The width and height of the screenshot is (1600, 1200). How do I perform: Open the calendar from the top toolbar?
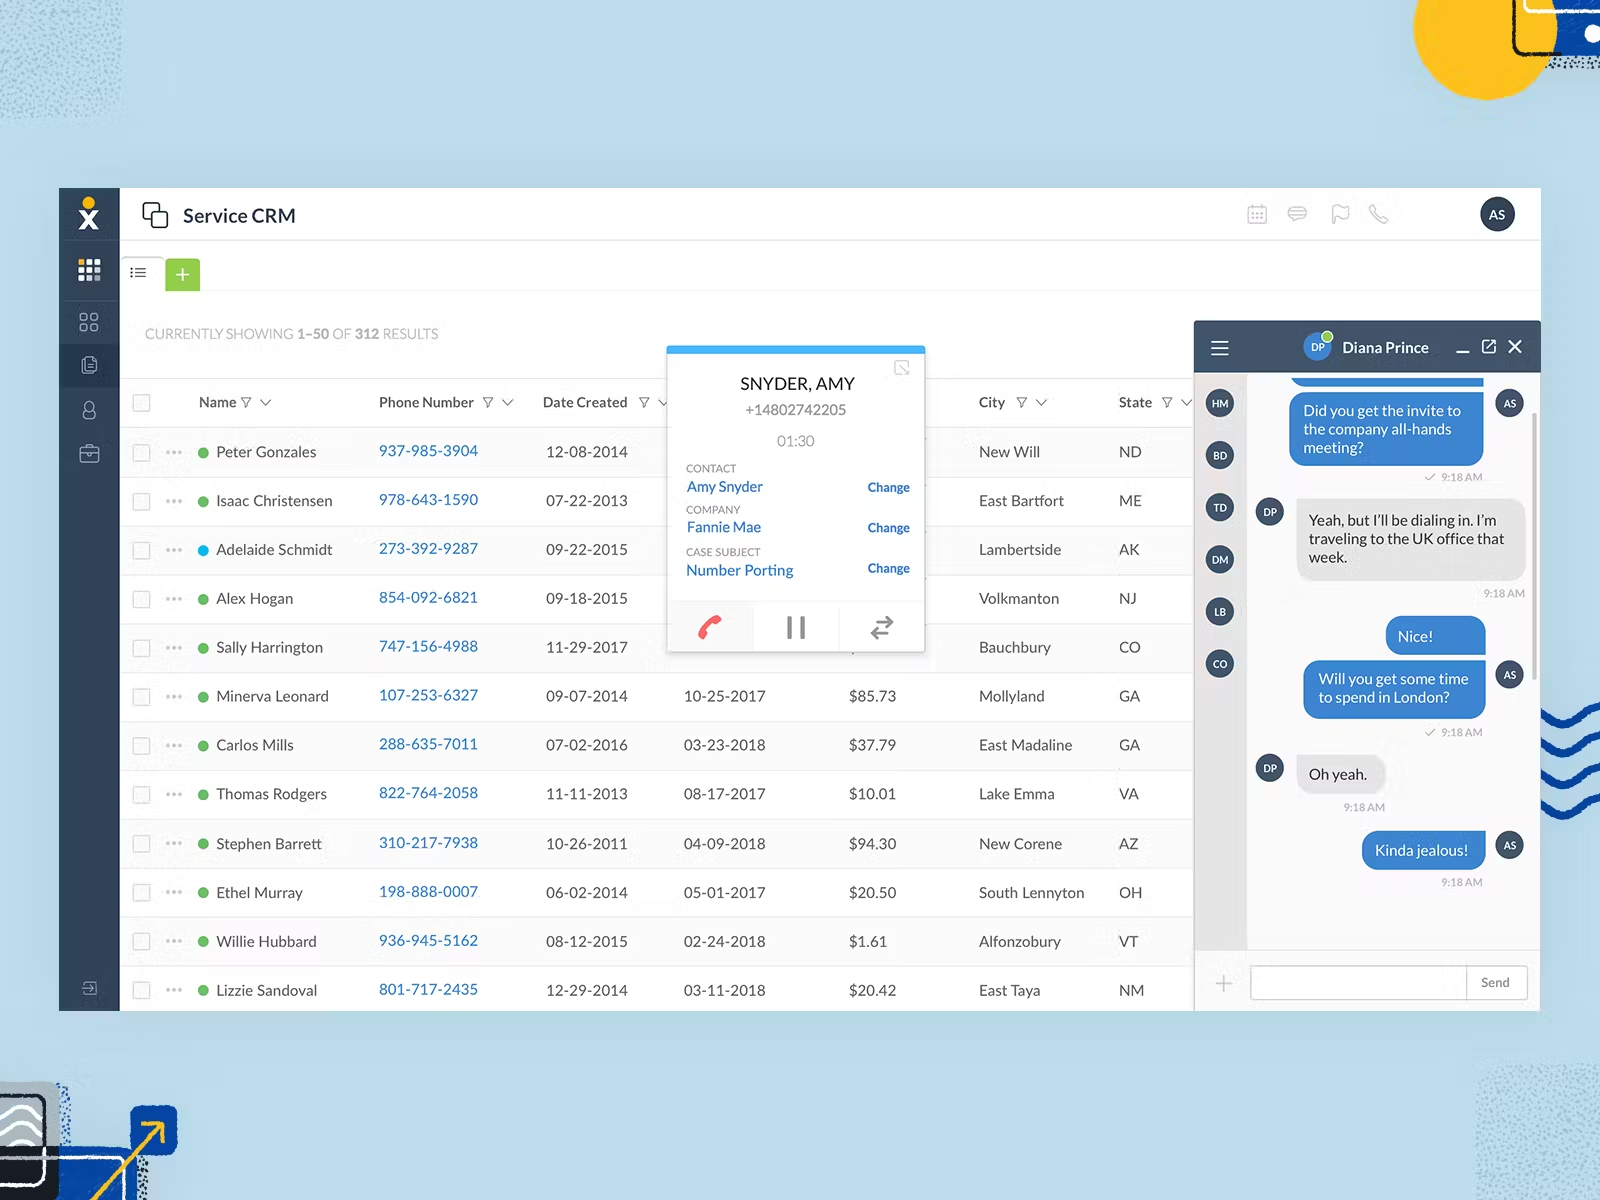tap(1257, 214)
